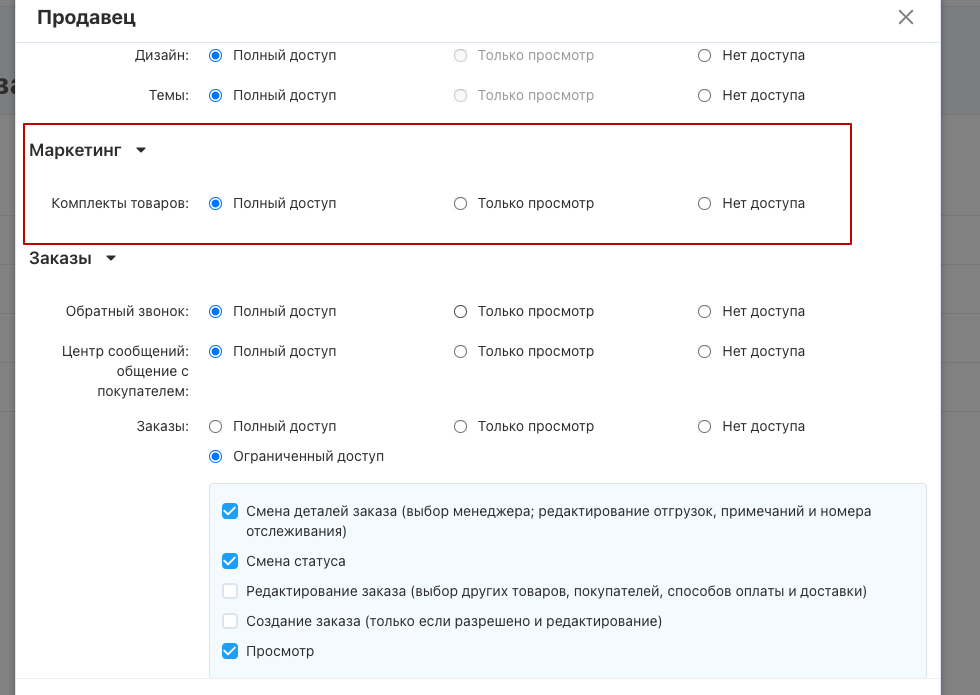
Task: Click the Продавец dialog title
Action: click(86, 18)
